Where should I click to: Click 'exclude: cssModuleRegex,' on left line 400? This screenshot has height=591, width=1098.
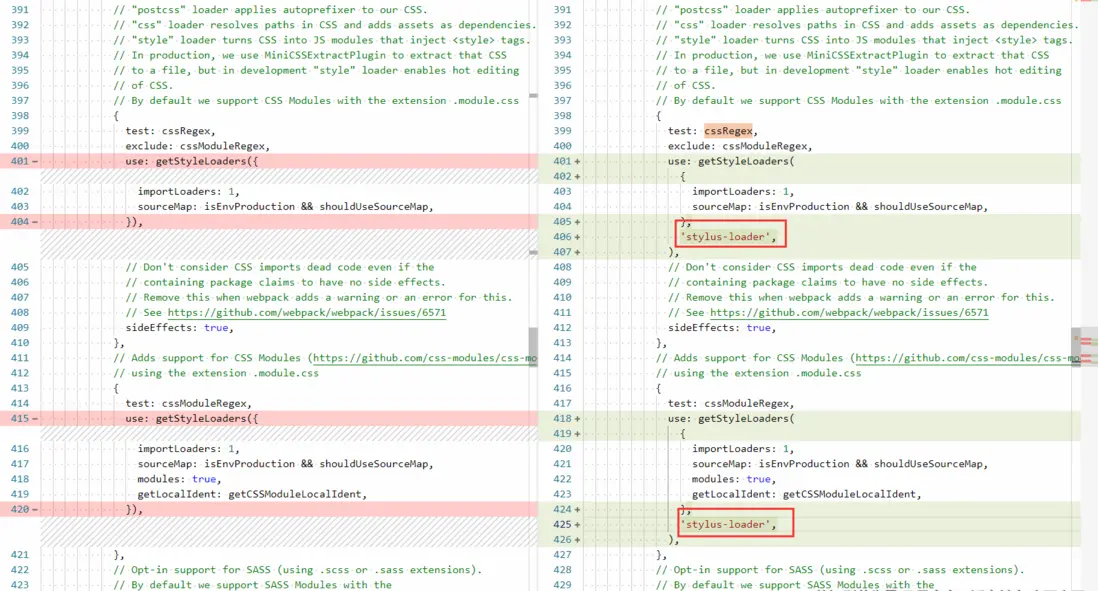click(x=197, y=146)
